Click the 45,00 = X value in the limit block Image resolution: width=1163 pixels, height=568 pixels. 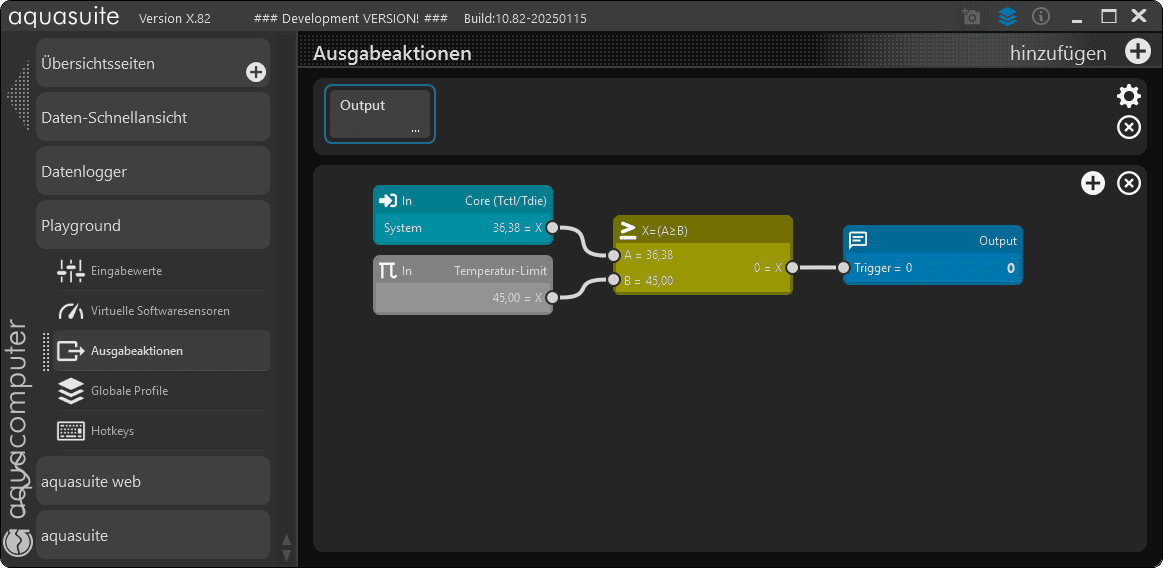517,298
